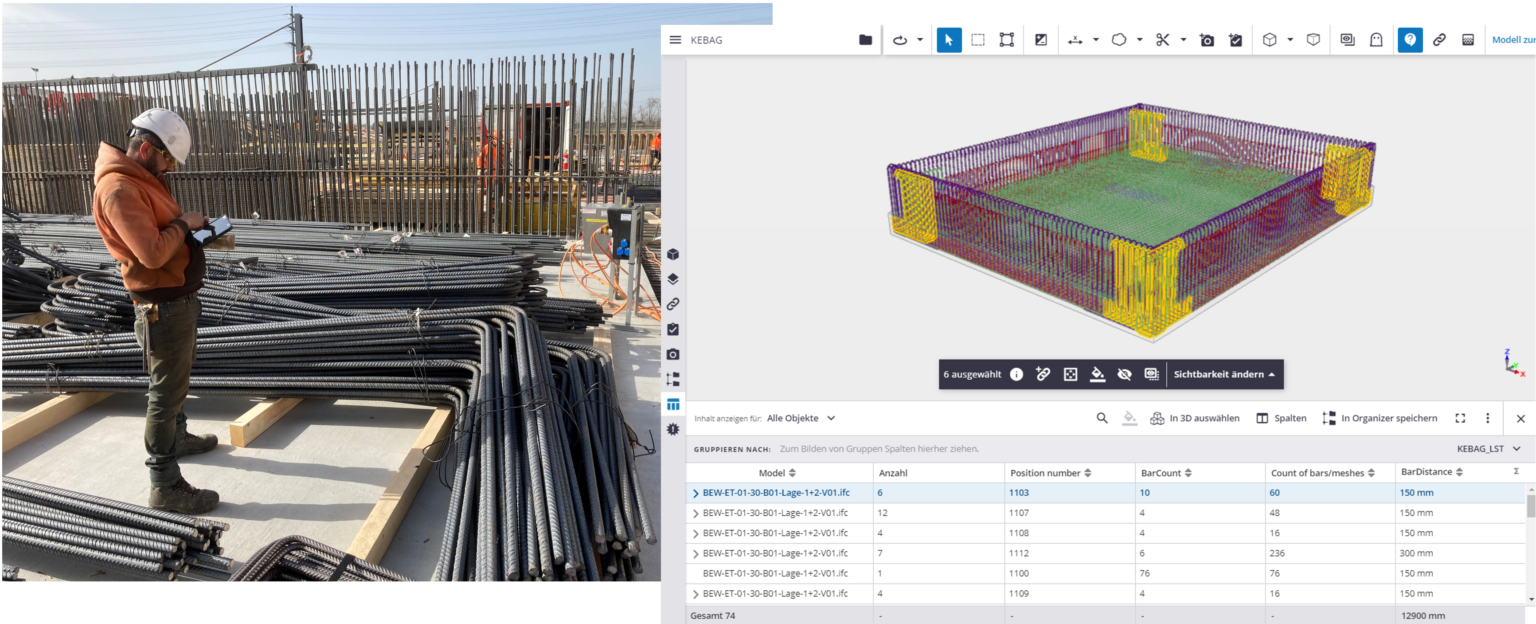
Task: Open the data table panel in sidebar
Action: [673, 404]
